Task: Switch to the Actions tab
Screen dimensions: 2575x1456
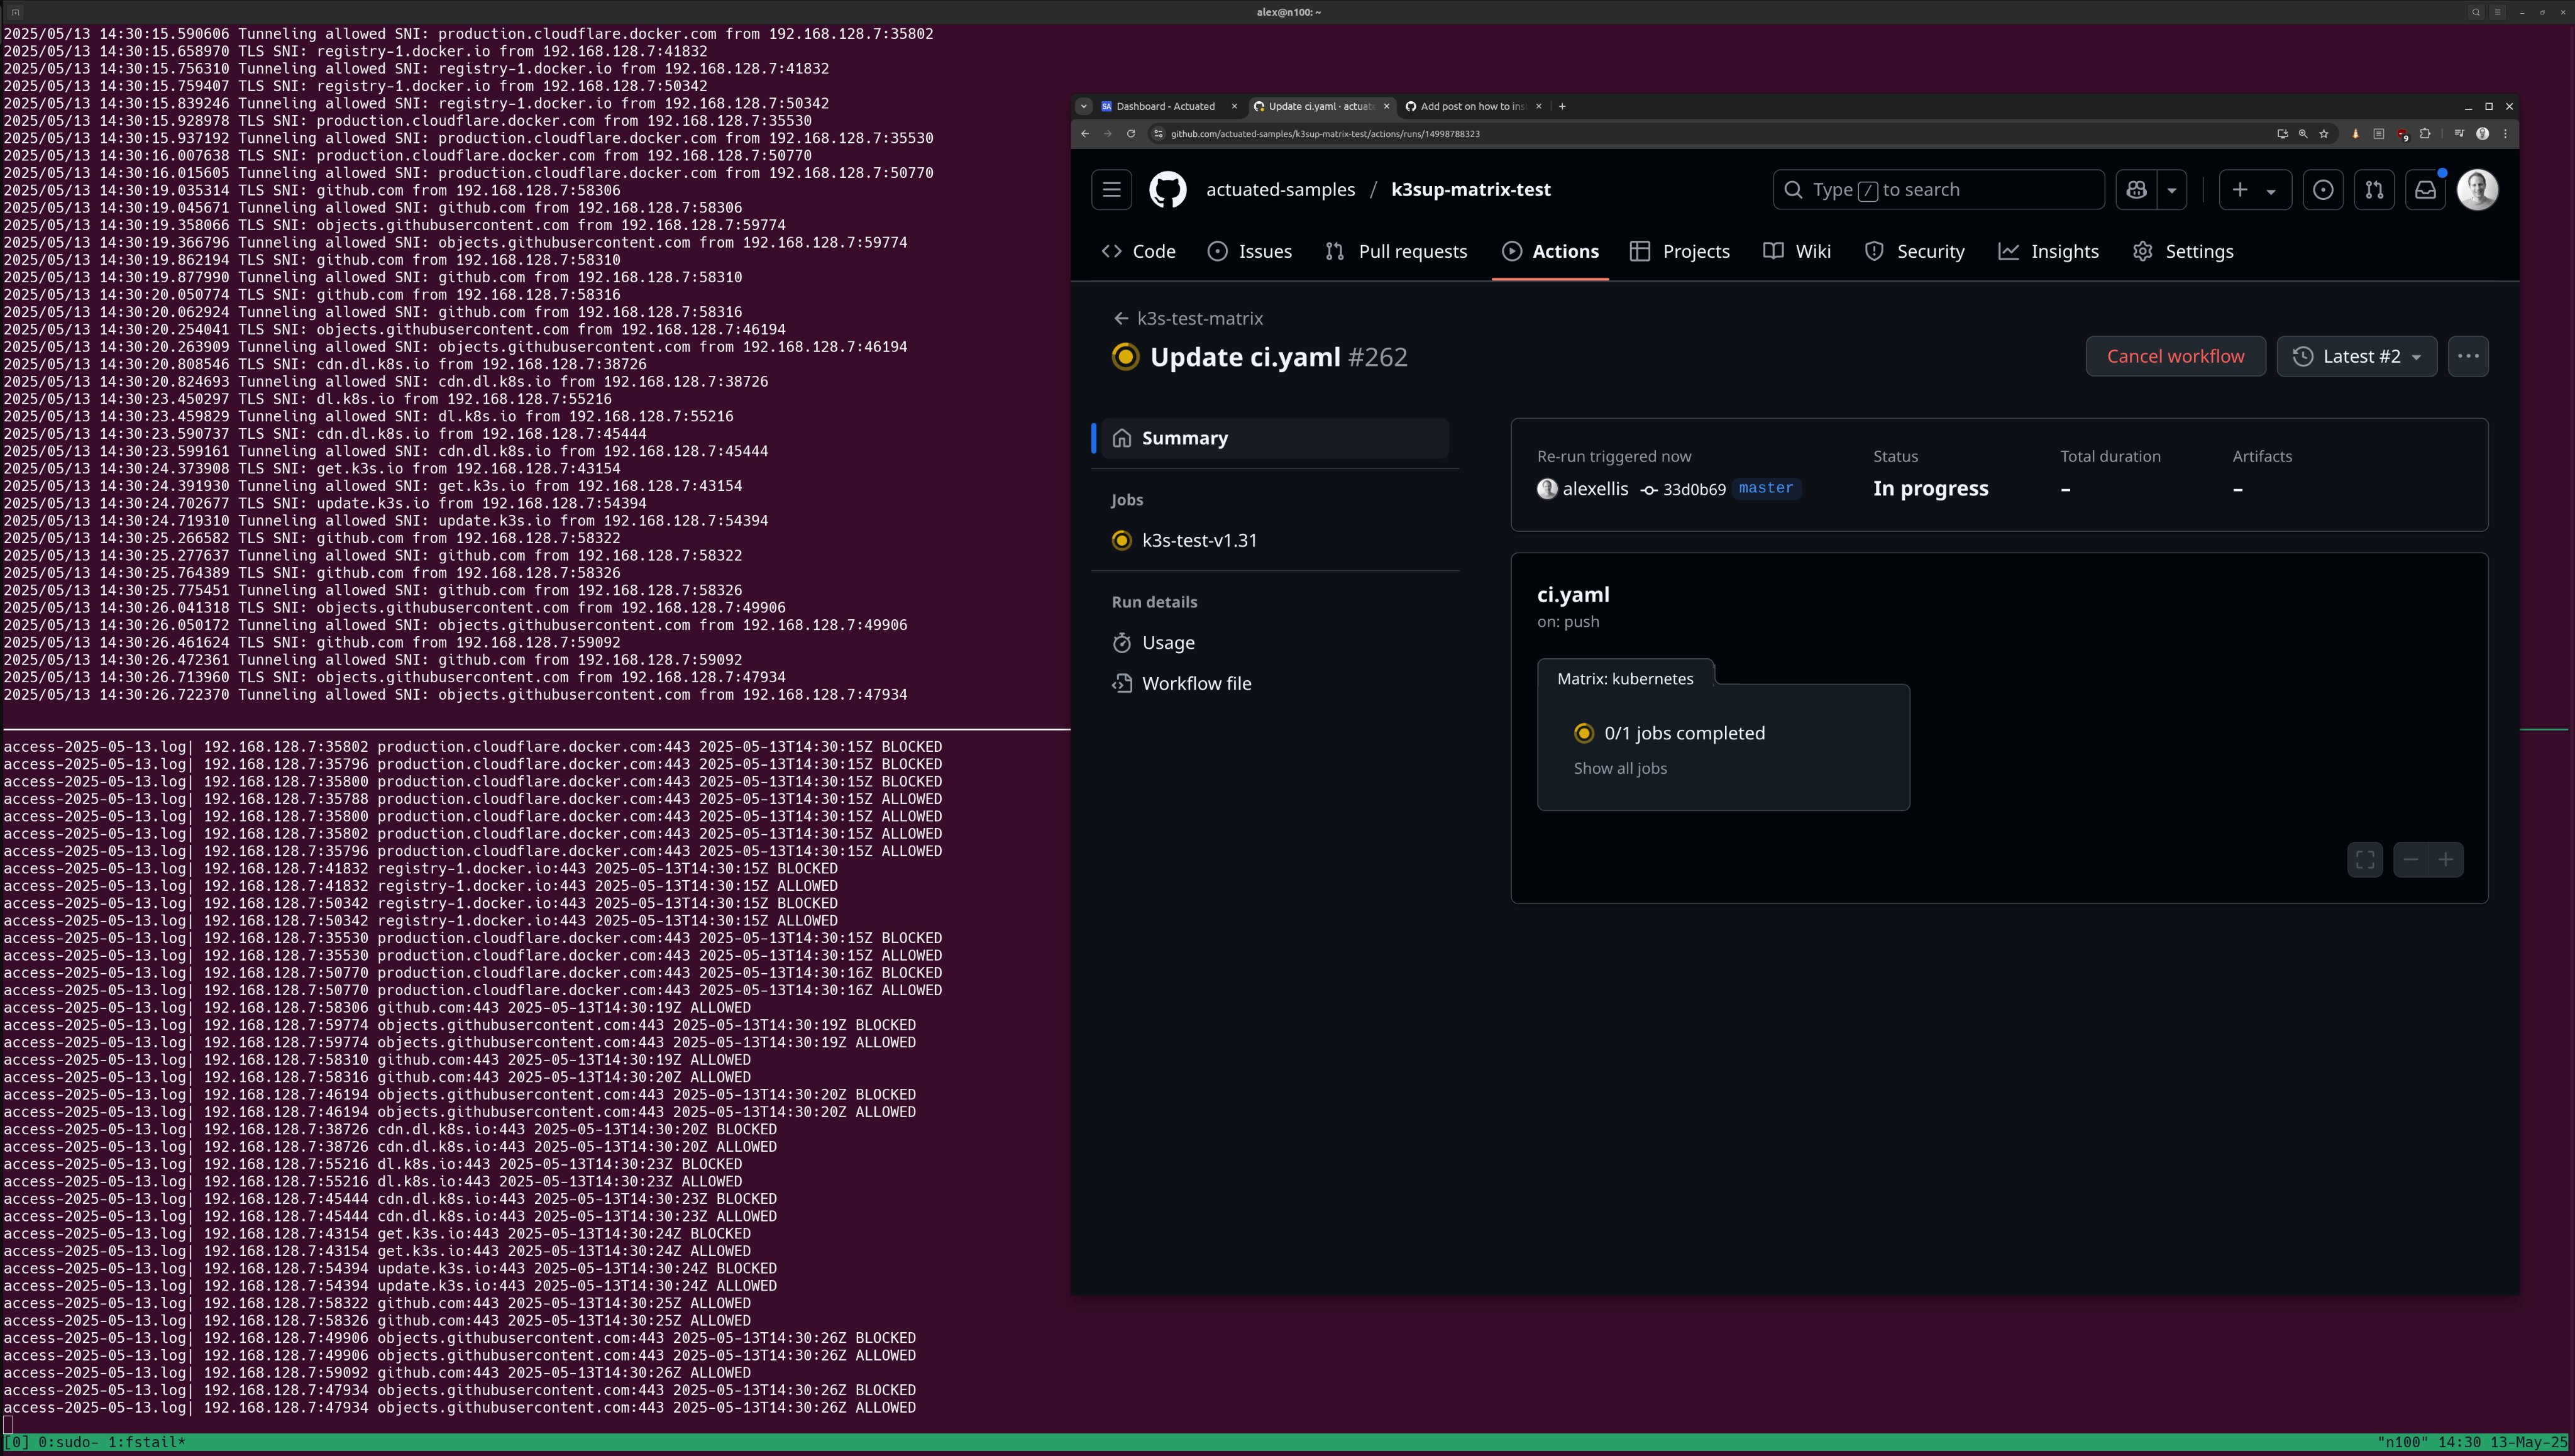Action: click(x=1550, y=252)
